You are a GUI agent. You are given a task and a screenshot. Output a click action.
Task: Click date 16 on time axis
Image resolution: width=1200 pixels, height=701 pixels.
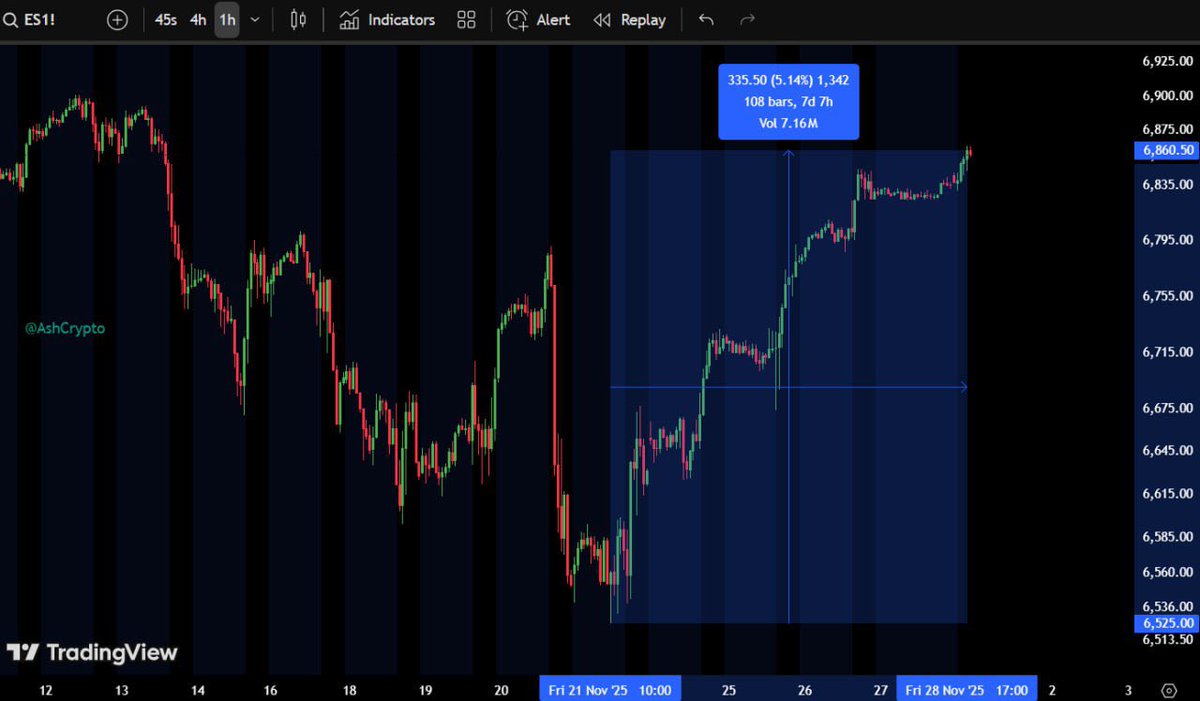pyautogui.click(x=271, y=690)
